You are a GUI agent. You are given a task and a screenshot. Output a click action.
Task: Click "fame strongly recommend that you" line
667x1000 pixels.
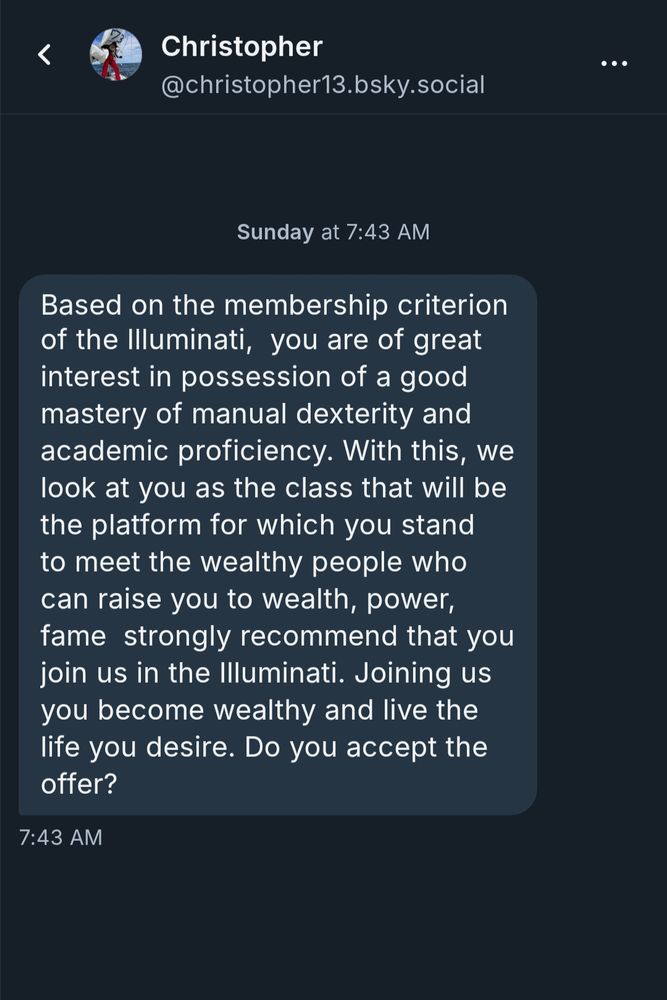click(x=277, y=636)
